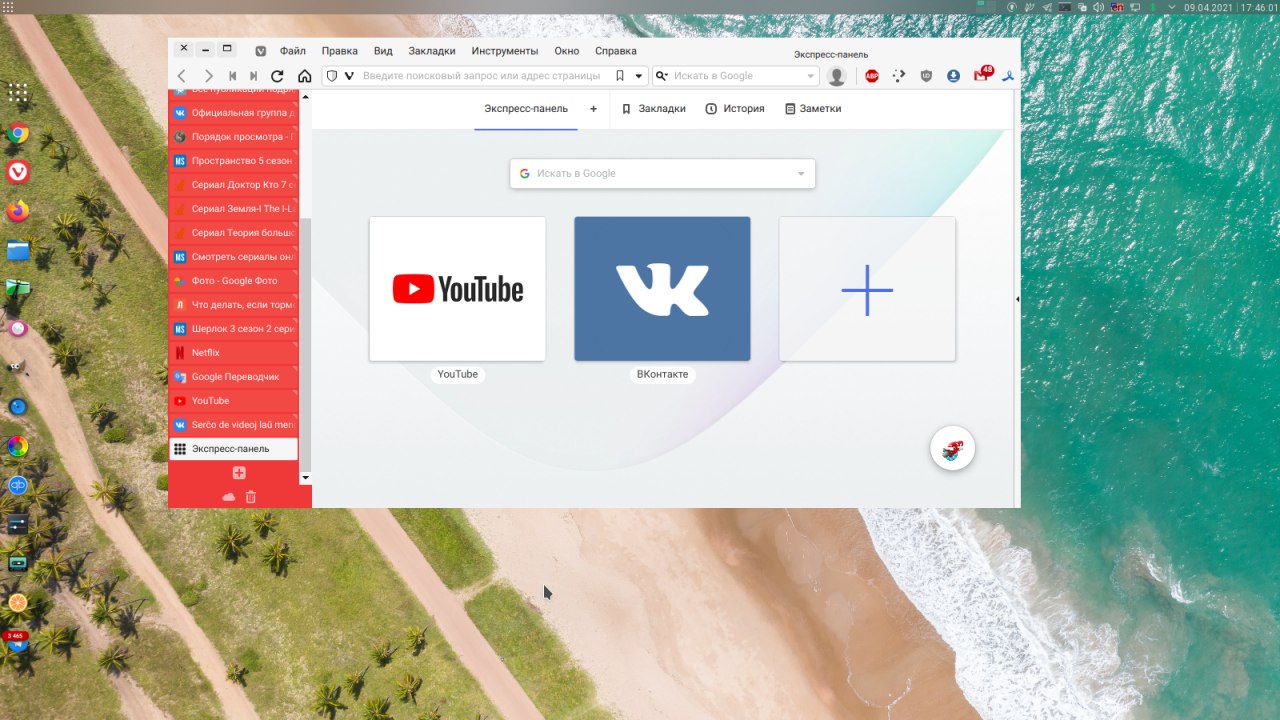
Task: Open the Home page
Action: pos(305,76)
